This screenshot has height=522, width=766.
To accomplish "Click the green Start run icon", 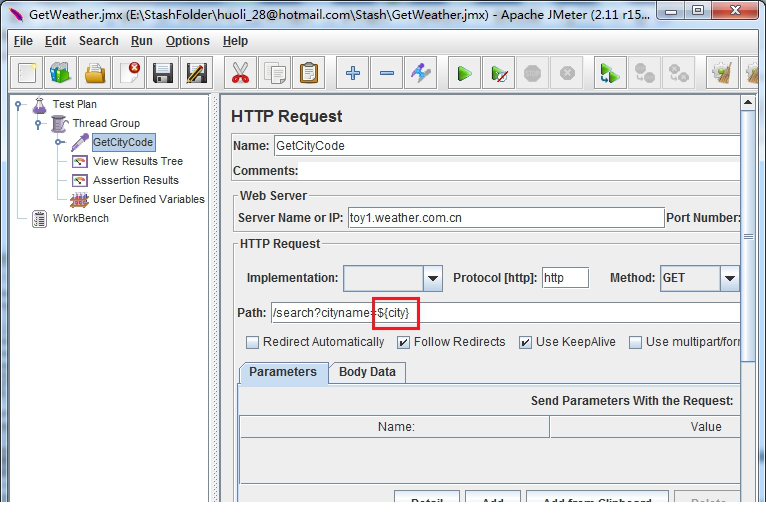I will point(464,73).
